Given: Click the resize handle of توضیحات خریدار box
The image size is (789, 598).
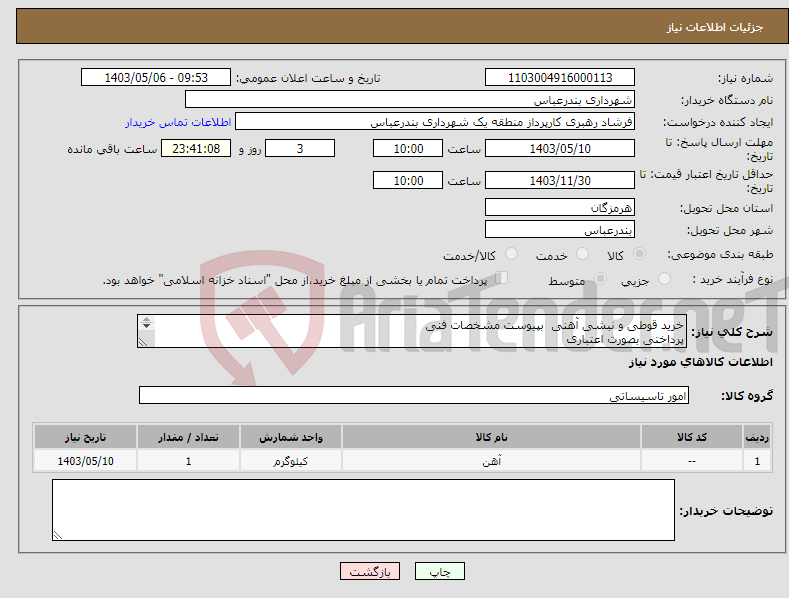Looking at the screenshot, I should click(x=57, y=536).
